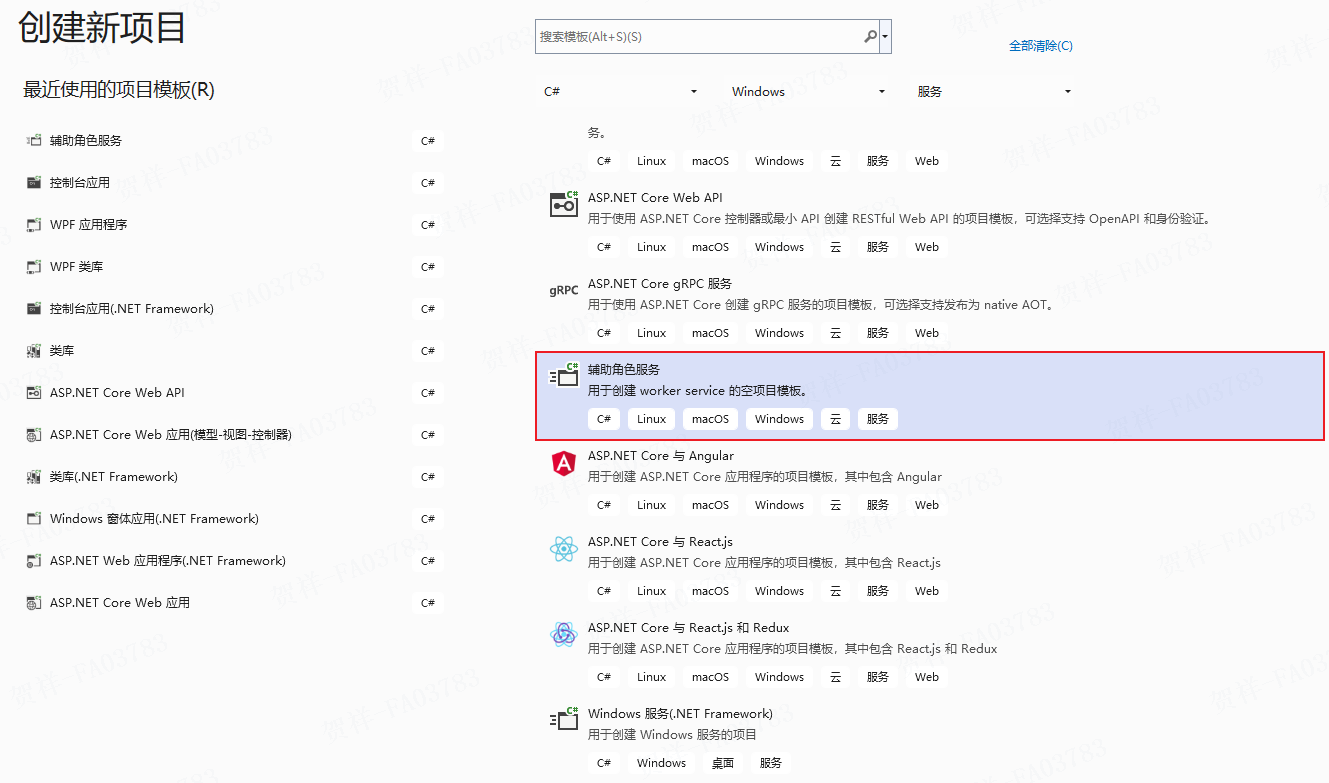Click the search magnifier icon
The height and width of the screenshot is (783, 1329).
868,36
